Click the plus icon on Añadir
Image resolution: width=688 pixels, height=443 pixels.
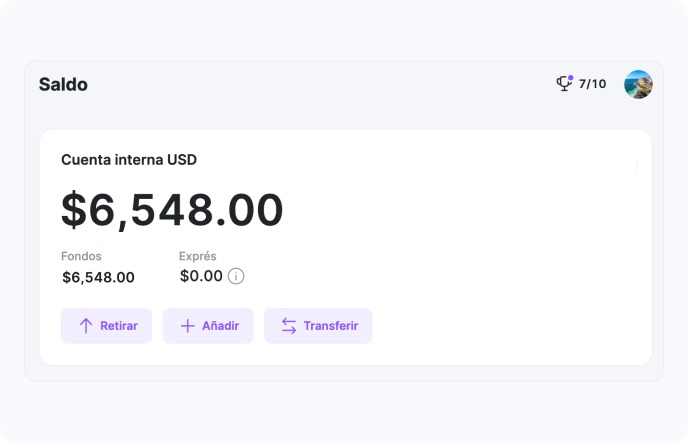click(x=187, y=326)
